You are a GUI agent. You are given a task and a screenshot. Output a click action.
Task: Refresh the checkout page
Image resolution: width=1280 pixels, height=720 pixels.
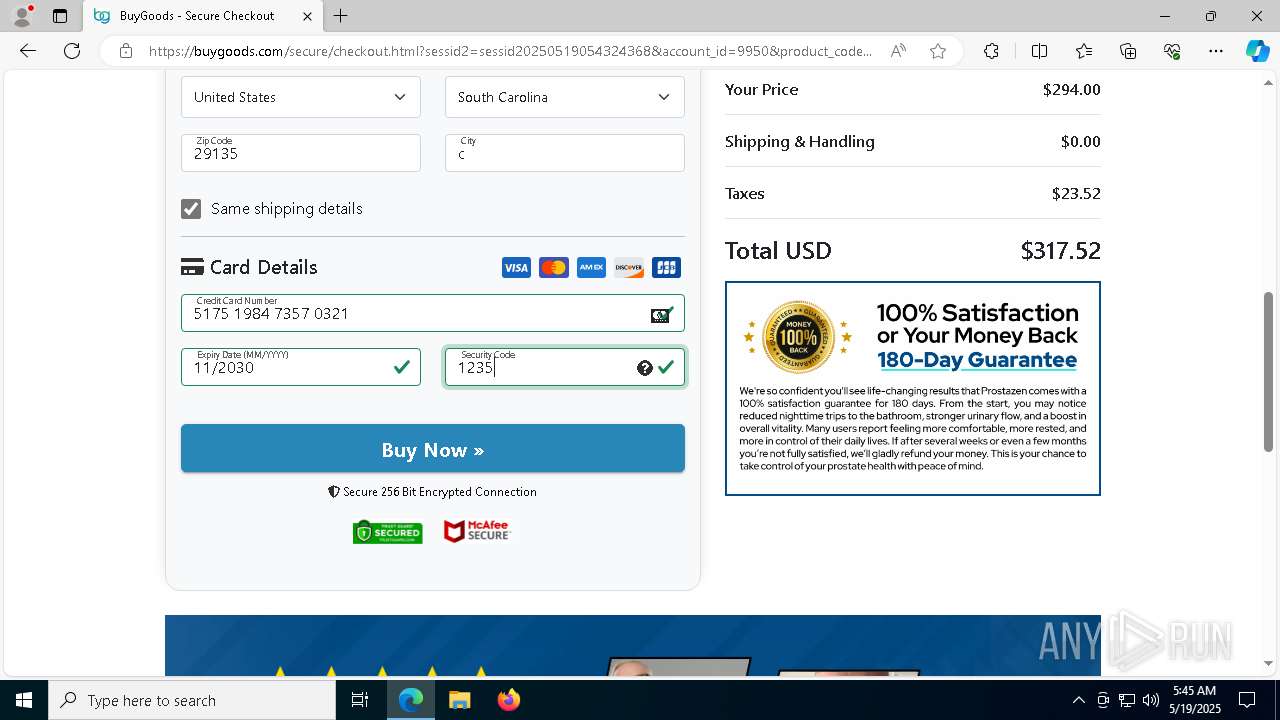[x=72, y=51]
